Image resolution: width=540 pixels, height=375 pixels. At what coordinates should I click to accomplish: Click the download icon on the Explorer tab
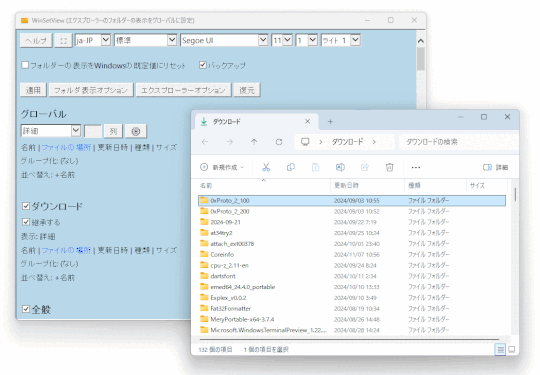tap(204, 122)
